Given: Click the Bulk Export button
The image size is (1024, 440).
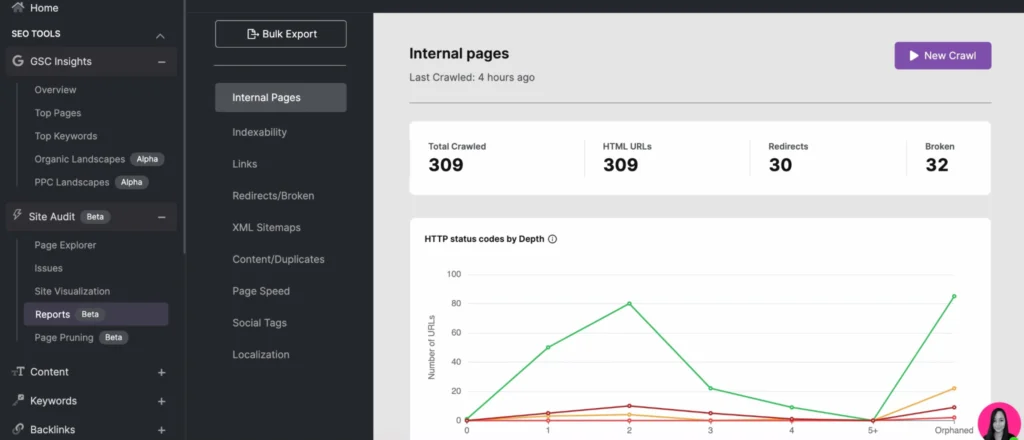Looking at the screenshot, I should pyautogui.click(x=280, y=34).
